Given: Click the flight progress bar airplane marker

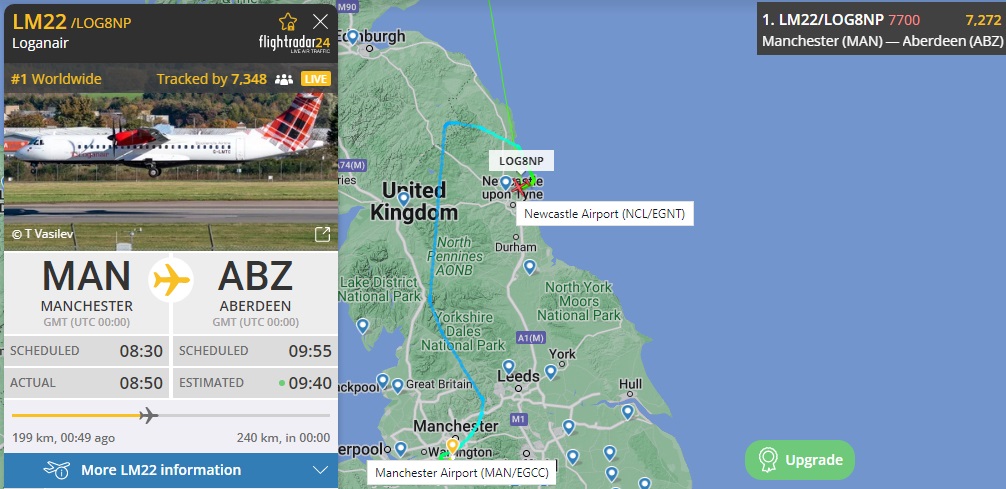Looking at the screenshot, I should click(x=148, y=415).
